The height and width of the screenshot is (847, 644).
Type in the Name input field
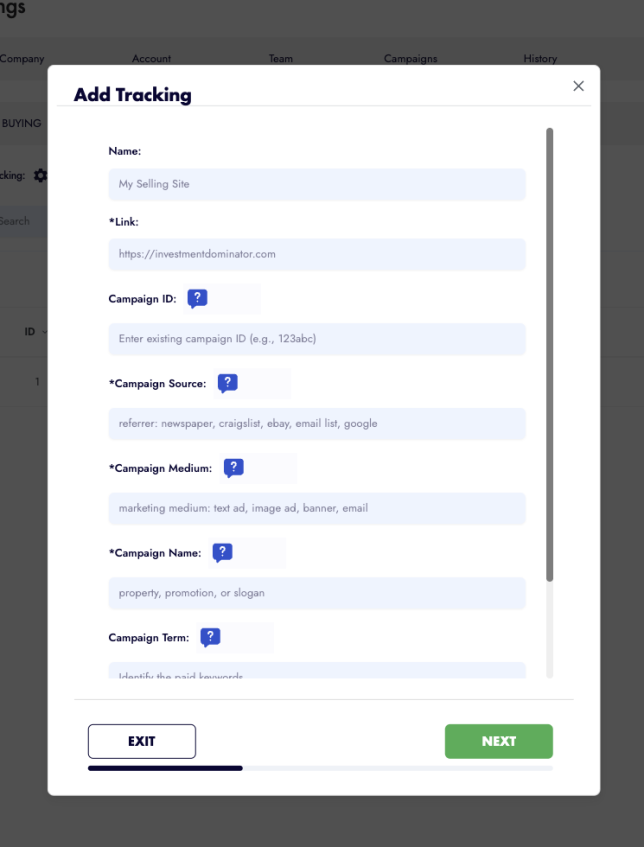coord(316,184)
